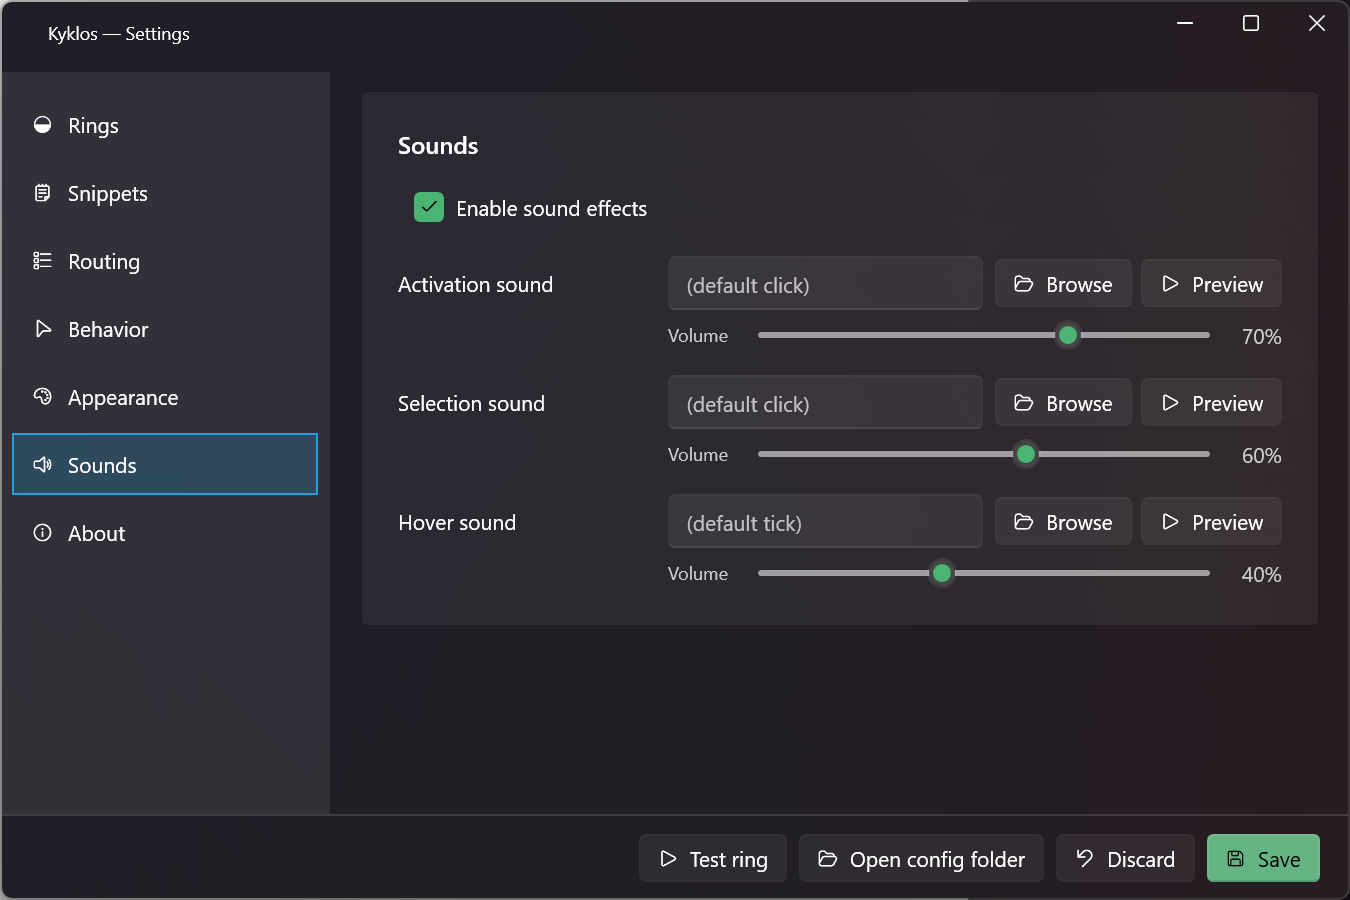Click the play icon on Selection sound Preview

point(1170,403)
